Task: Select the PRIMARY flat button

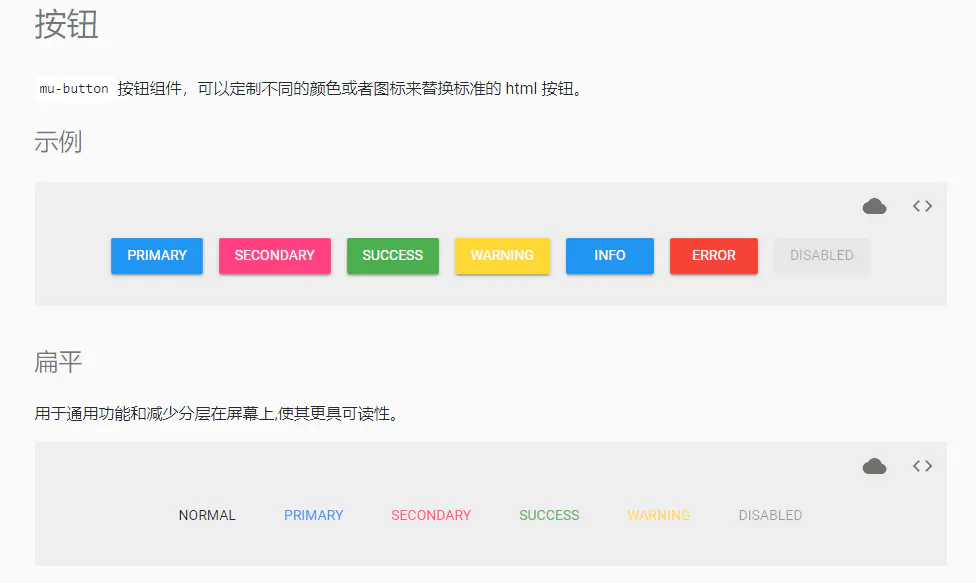Action: [x=313, y=515]
